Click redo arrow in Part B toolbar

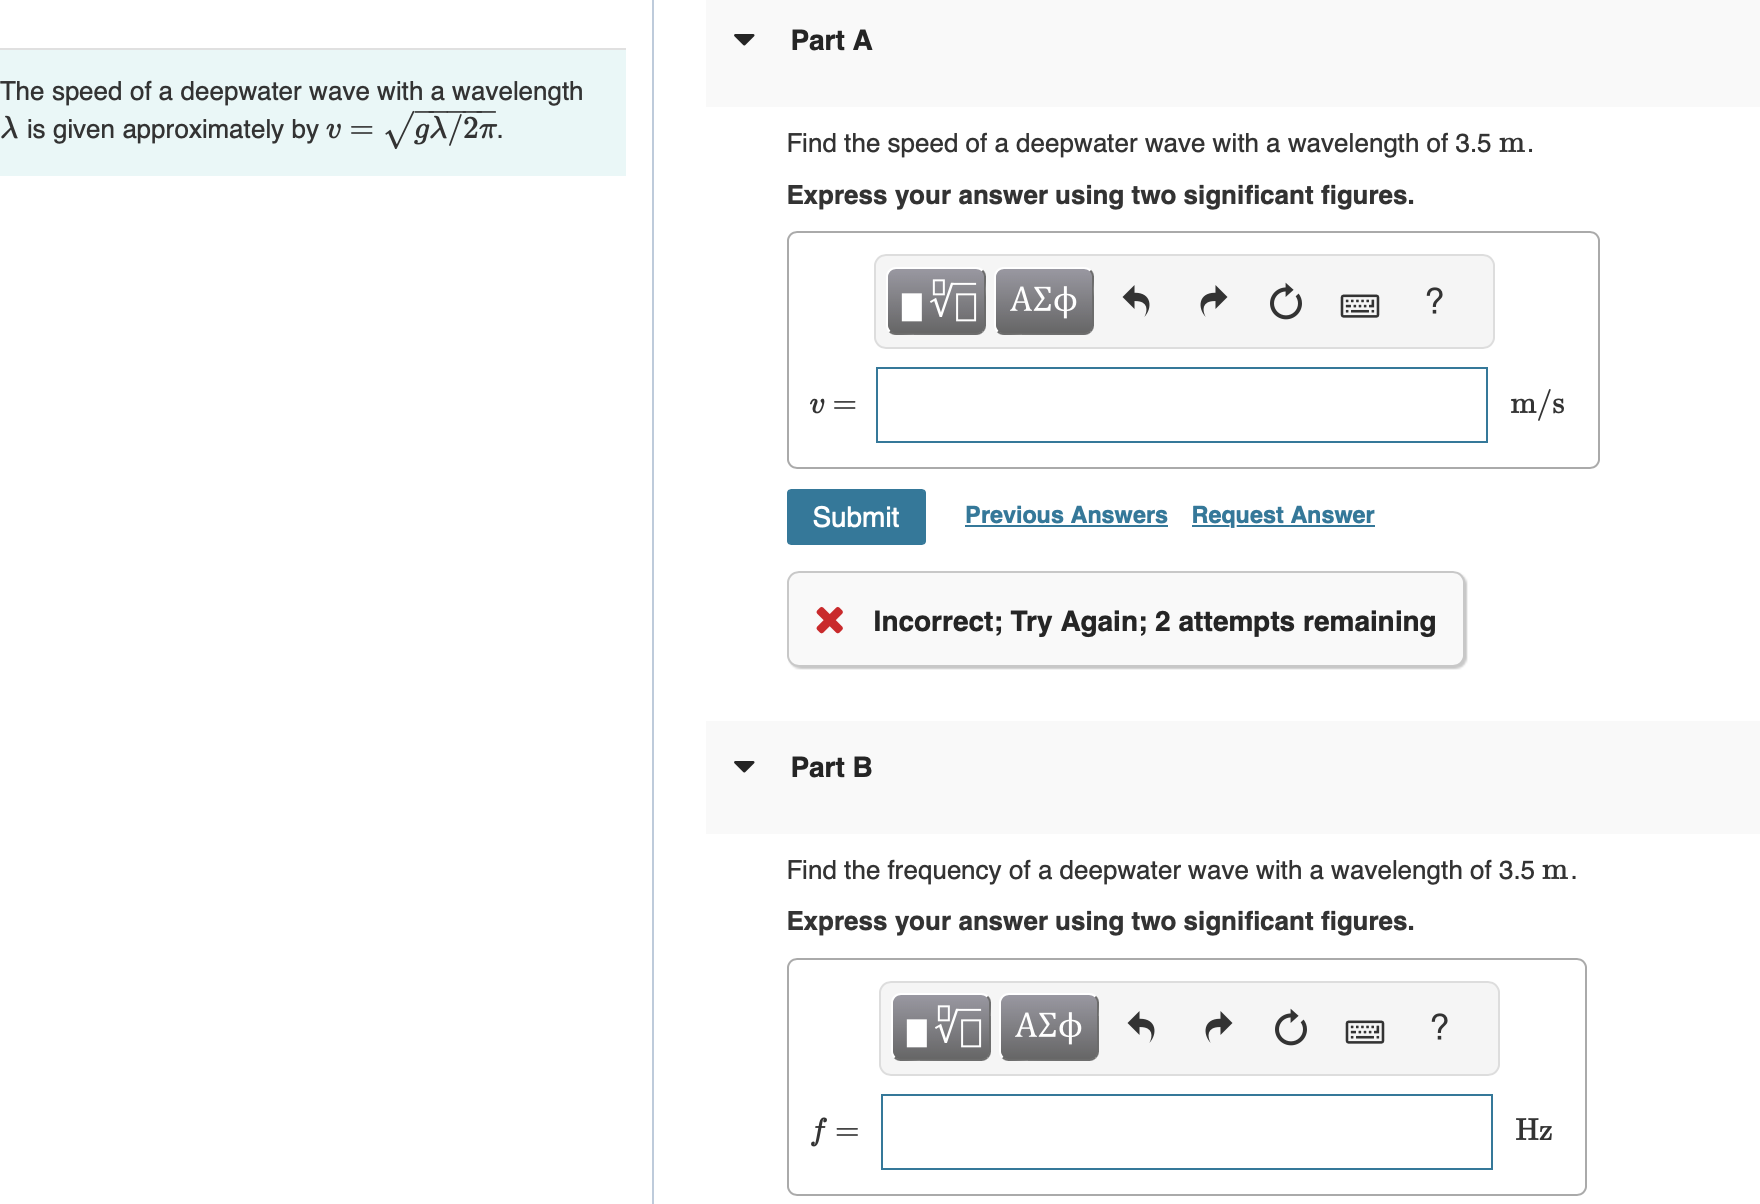1218,1028
